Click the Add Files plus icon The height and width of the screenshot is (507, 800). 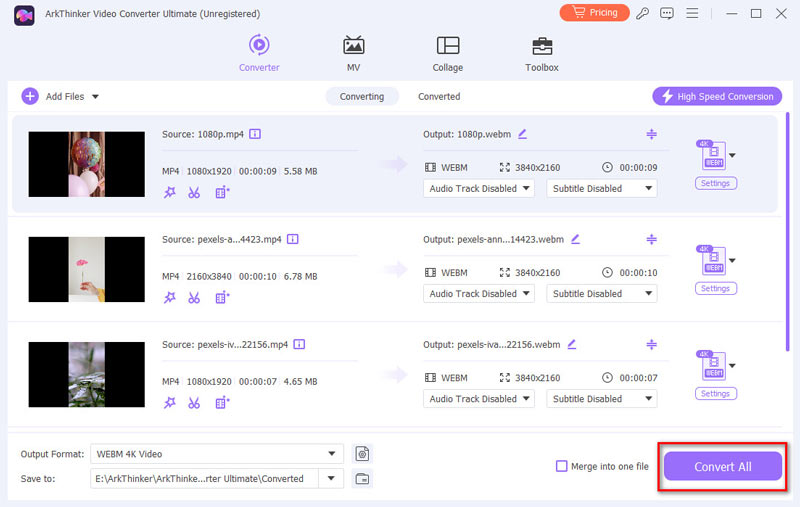(30, 96)
